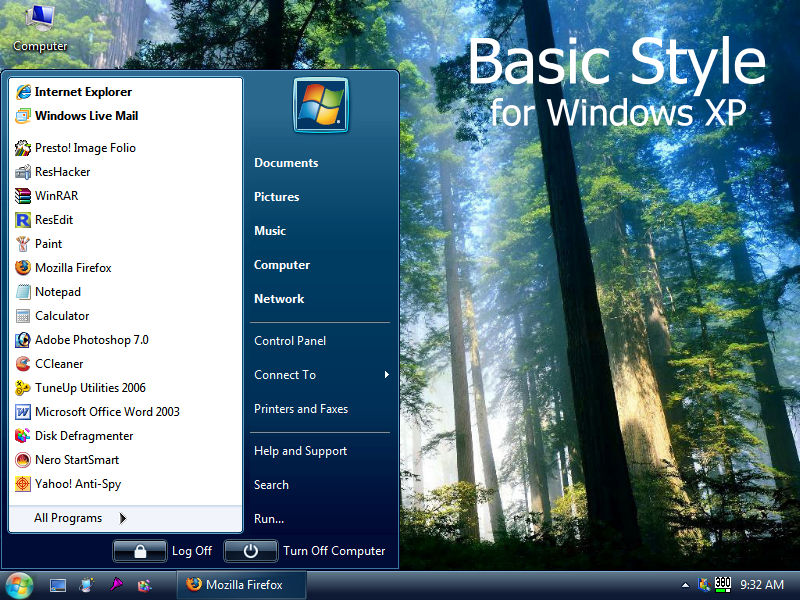Open Disk Defragmenter icon
Viewport: 800px width, 600px height.
coord(23,436)
